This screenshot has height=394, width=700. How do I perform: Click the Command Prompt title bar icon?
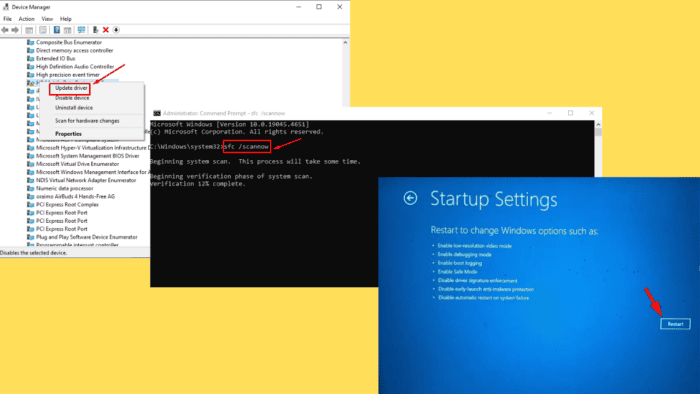pos(157,113)
